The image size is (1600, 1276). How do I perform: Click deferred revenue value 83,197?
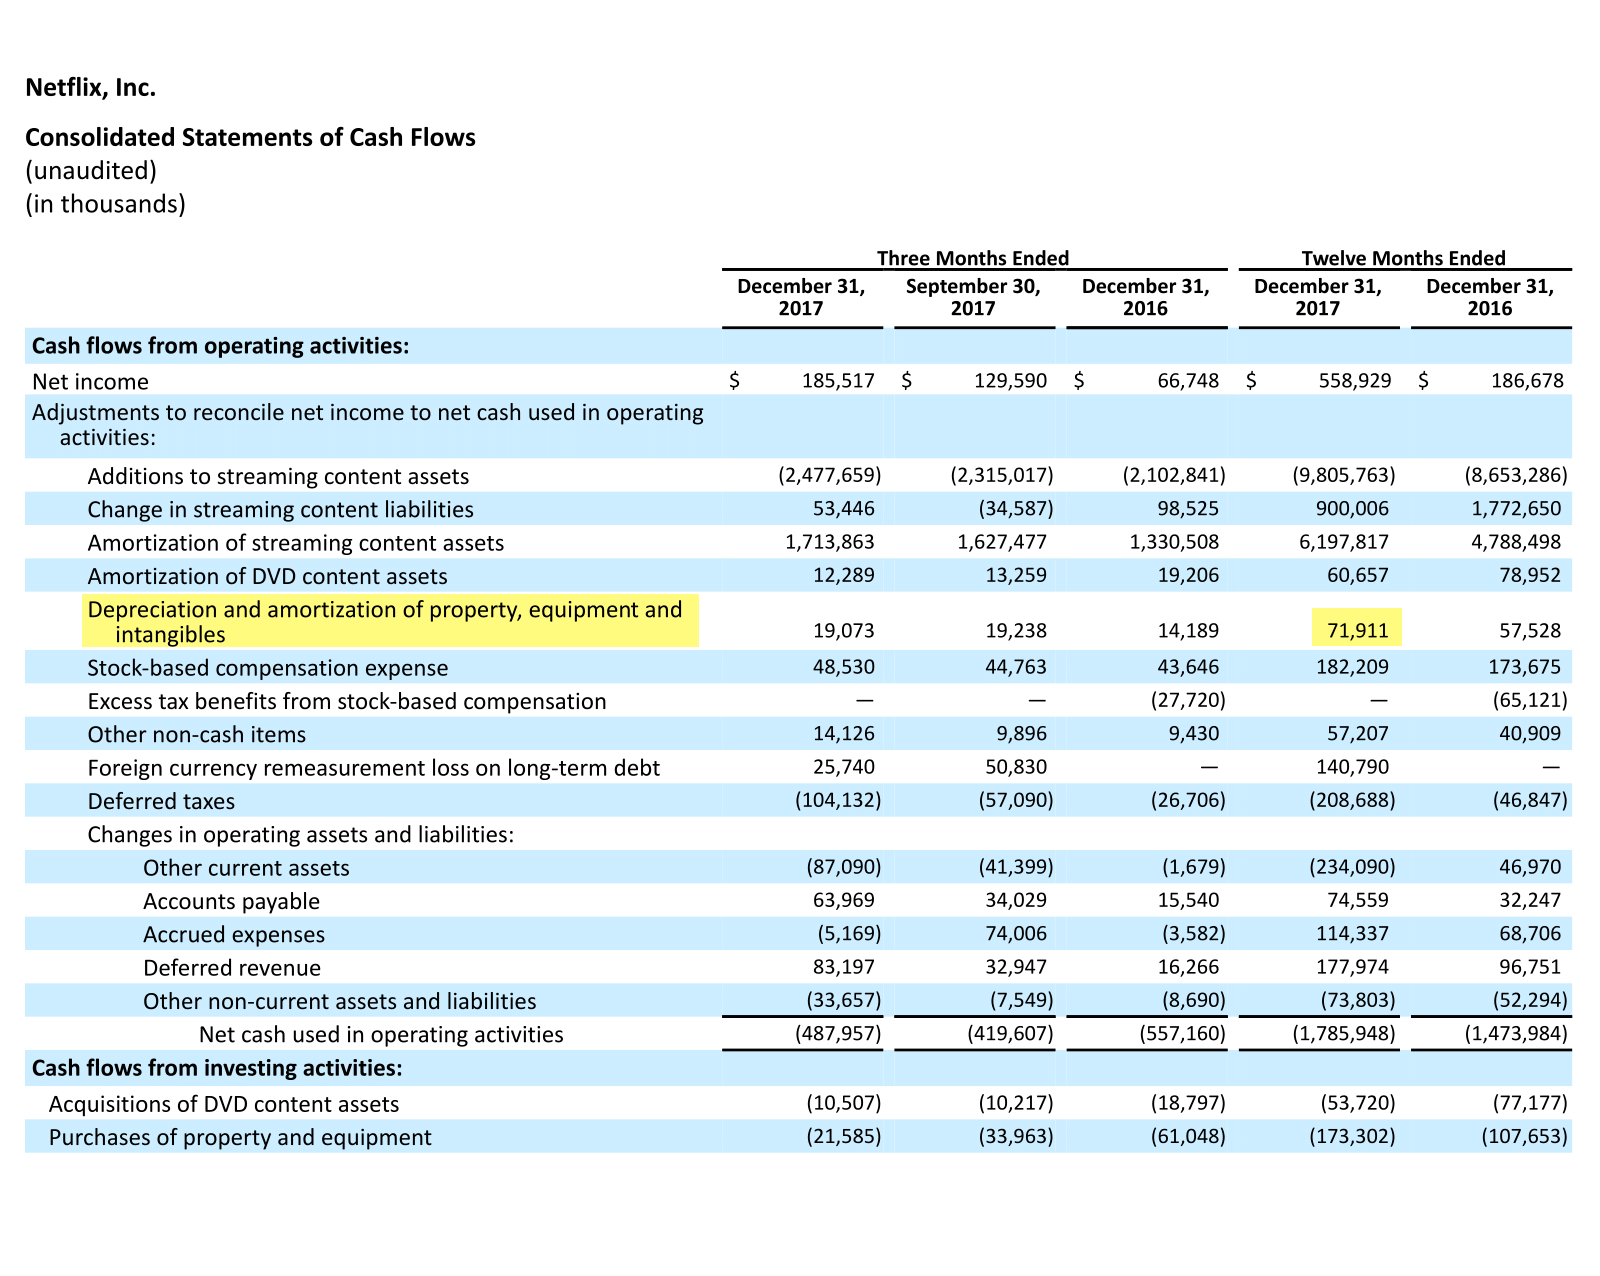click(x=844, y=967)
